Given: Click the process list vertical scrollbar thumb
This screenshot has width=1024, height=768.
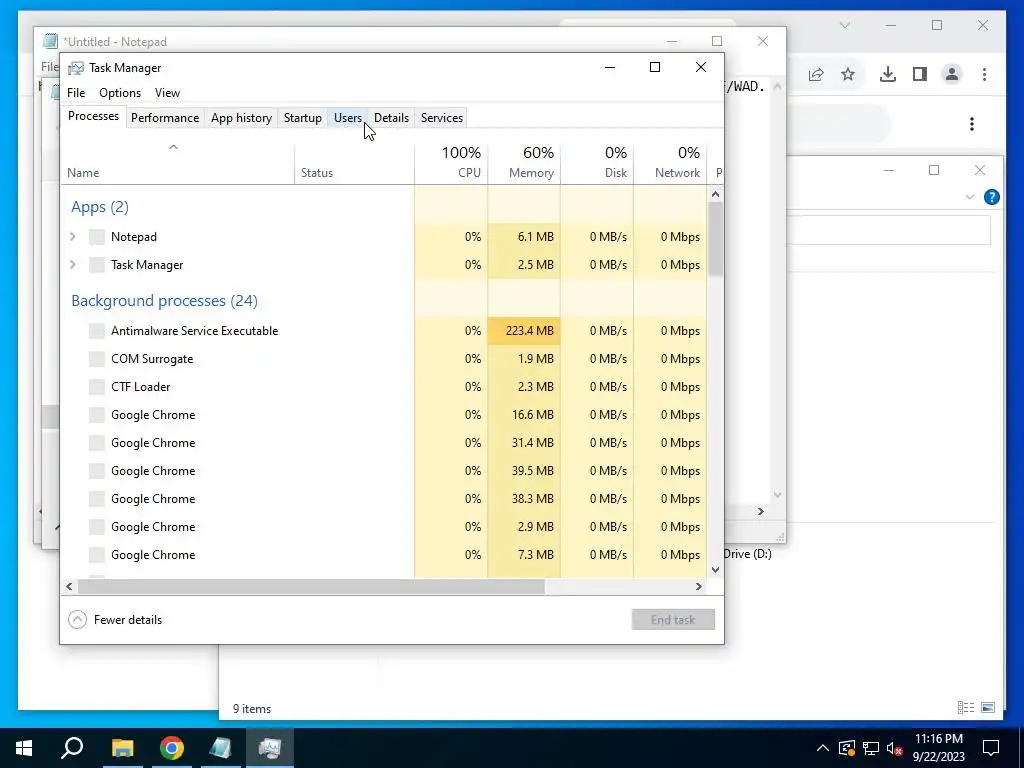Looking at the screenshot, I should pos(716,239).
